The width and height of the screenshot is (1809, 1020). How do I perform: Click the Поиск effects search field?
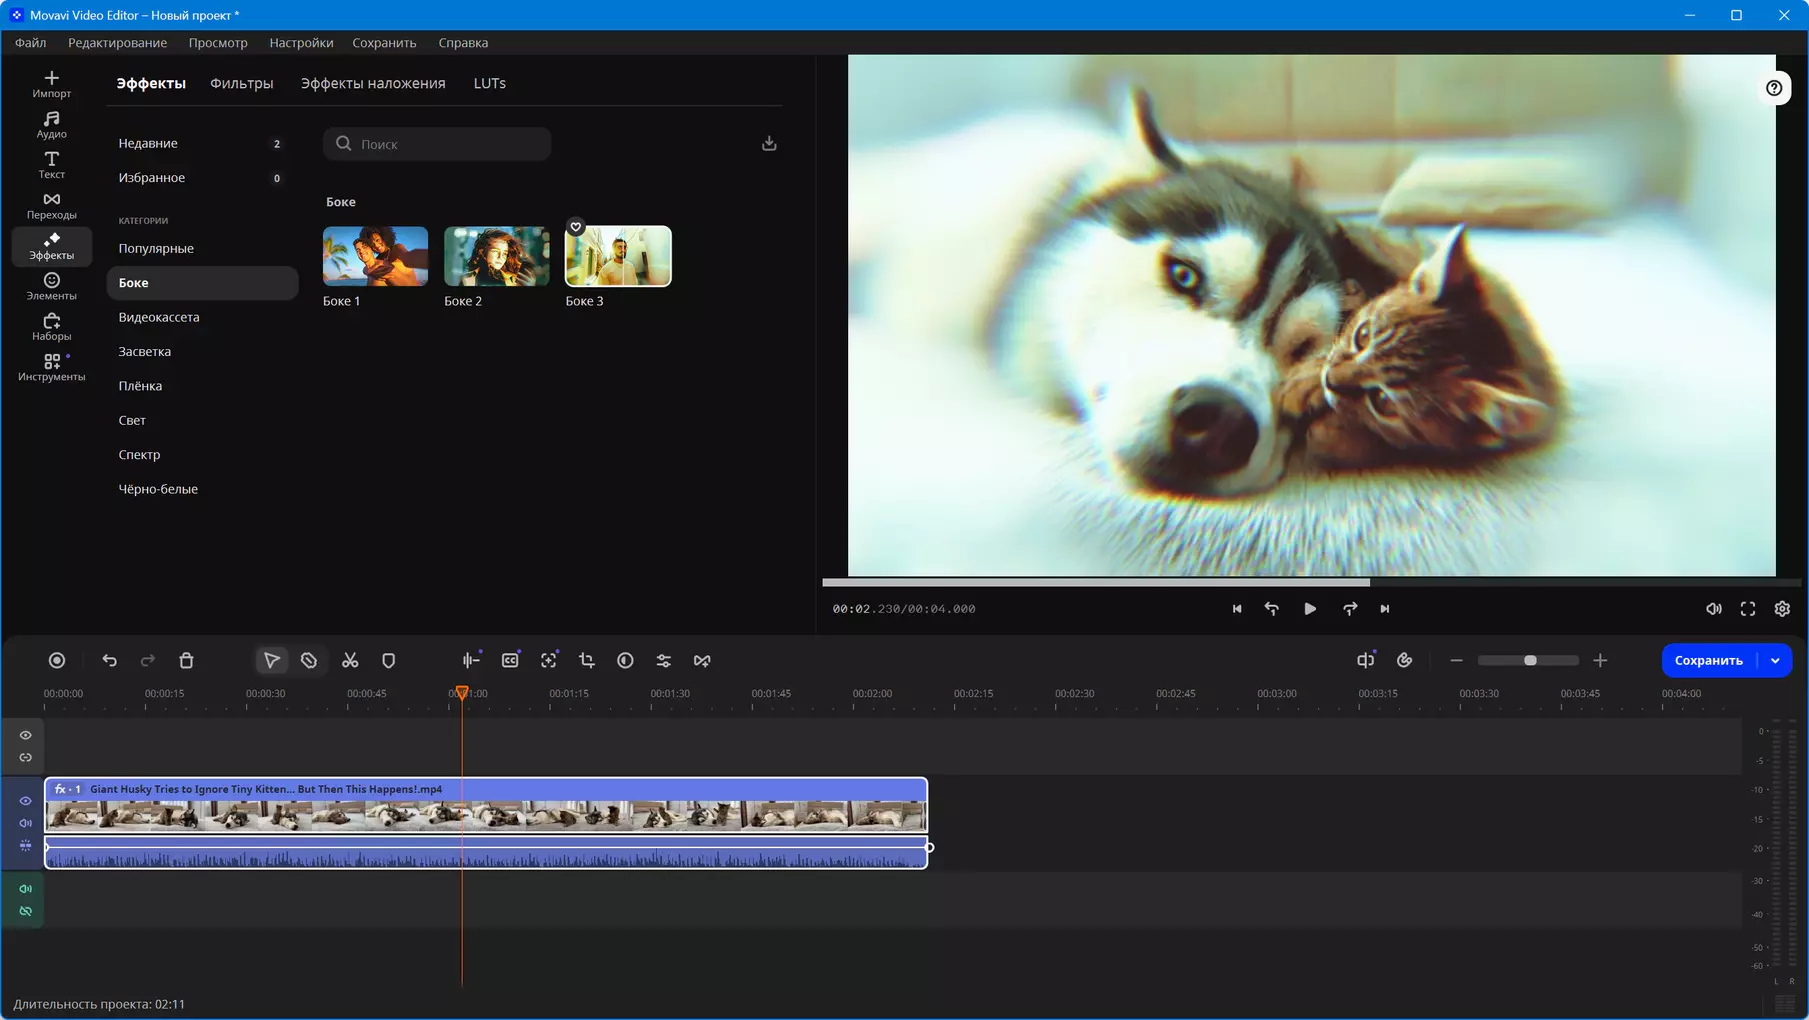pyautogui.click(x=437, y=143)
